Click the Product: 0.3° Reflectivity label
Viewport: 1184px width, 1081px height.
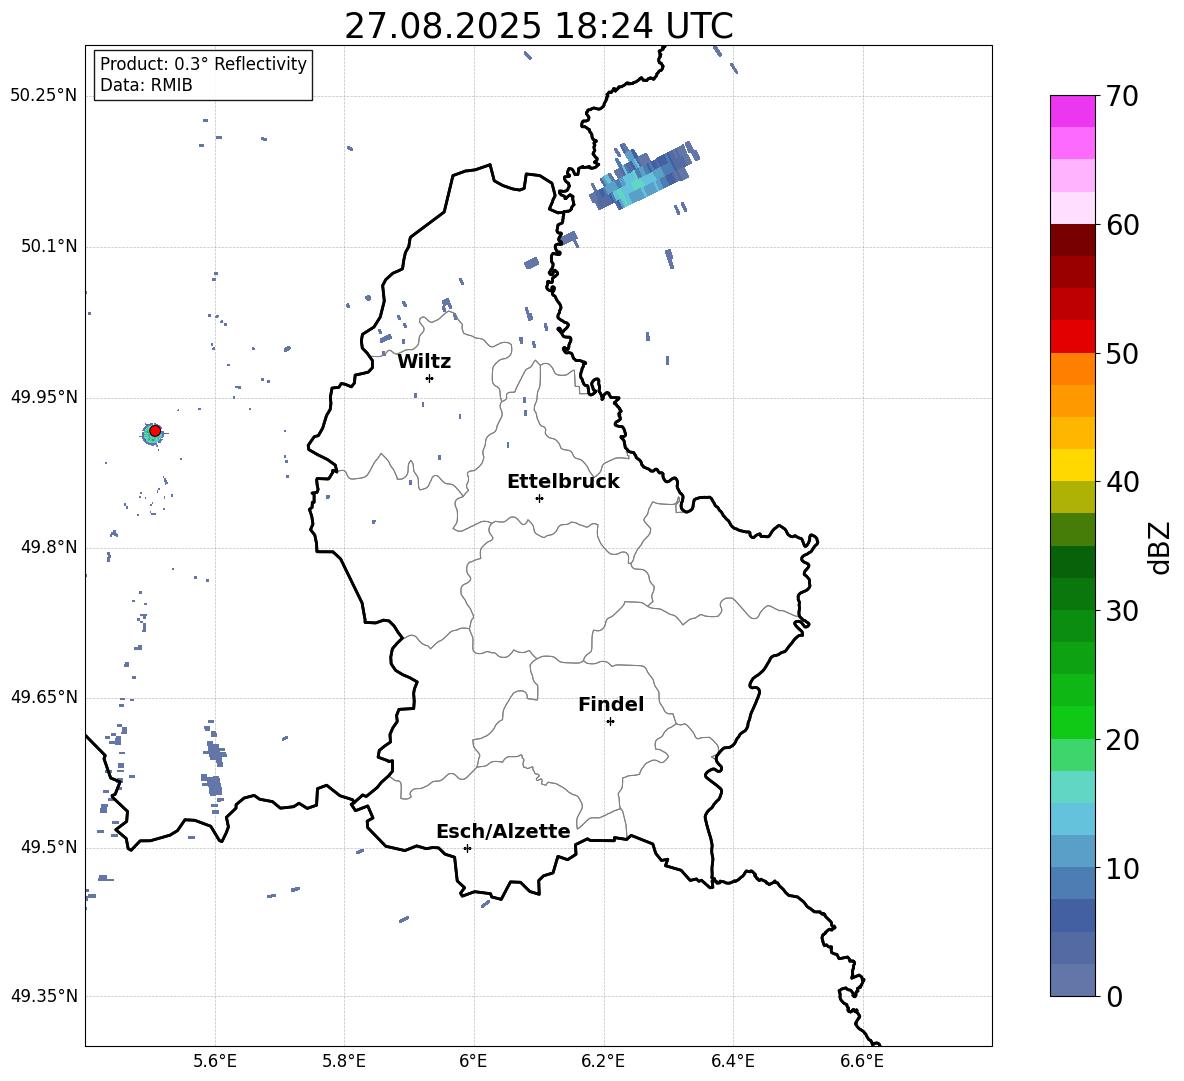point(203,64)
